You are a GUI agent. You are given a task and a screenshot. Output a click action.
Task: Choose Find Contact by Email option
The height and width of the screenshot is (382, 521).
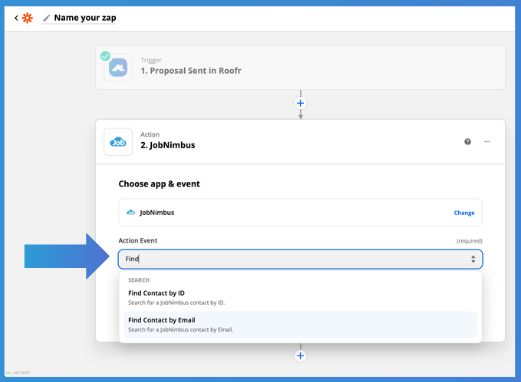coord(300,325)
